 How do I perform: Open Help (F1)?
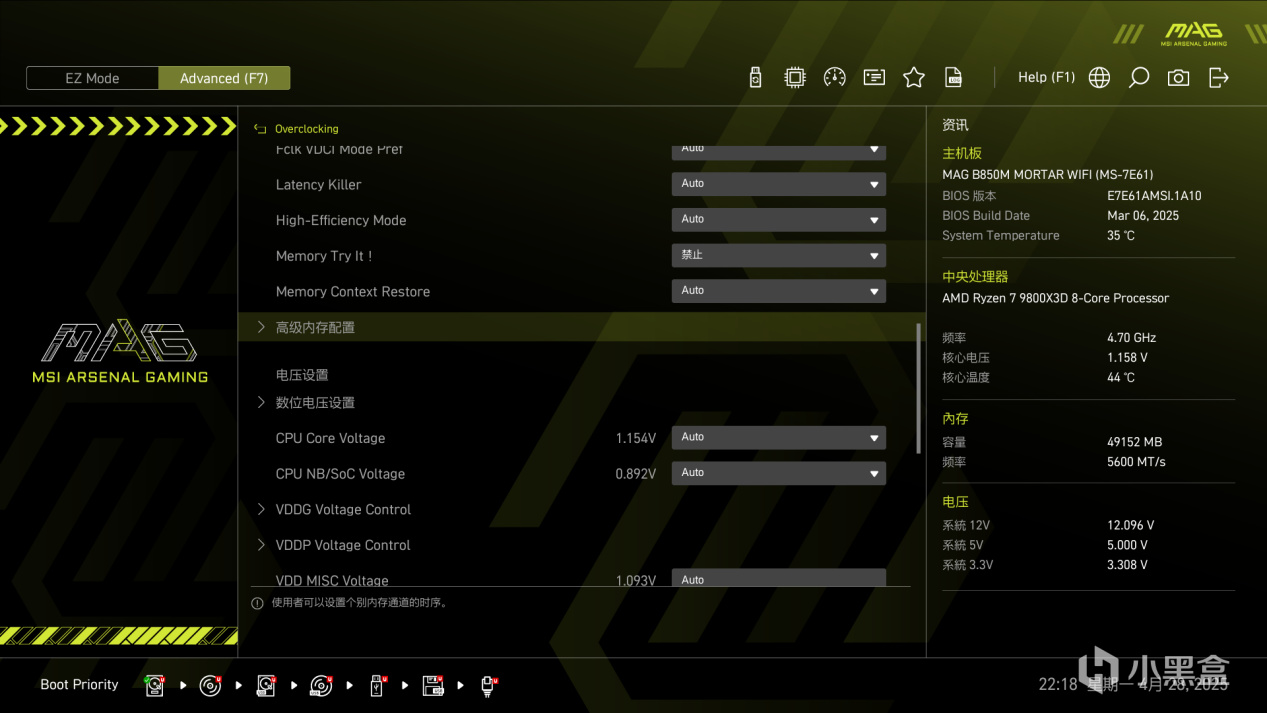point(1046,77)
